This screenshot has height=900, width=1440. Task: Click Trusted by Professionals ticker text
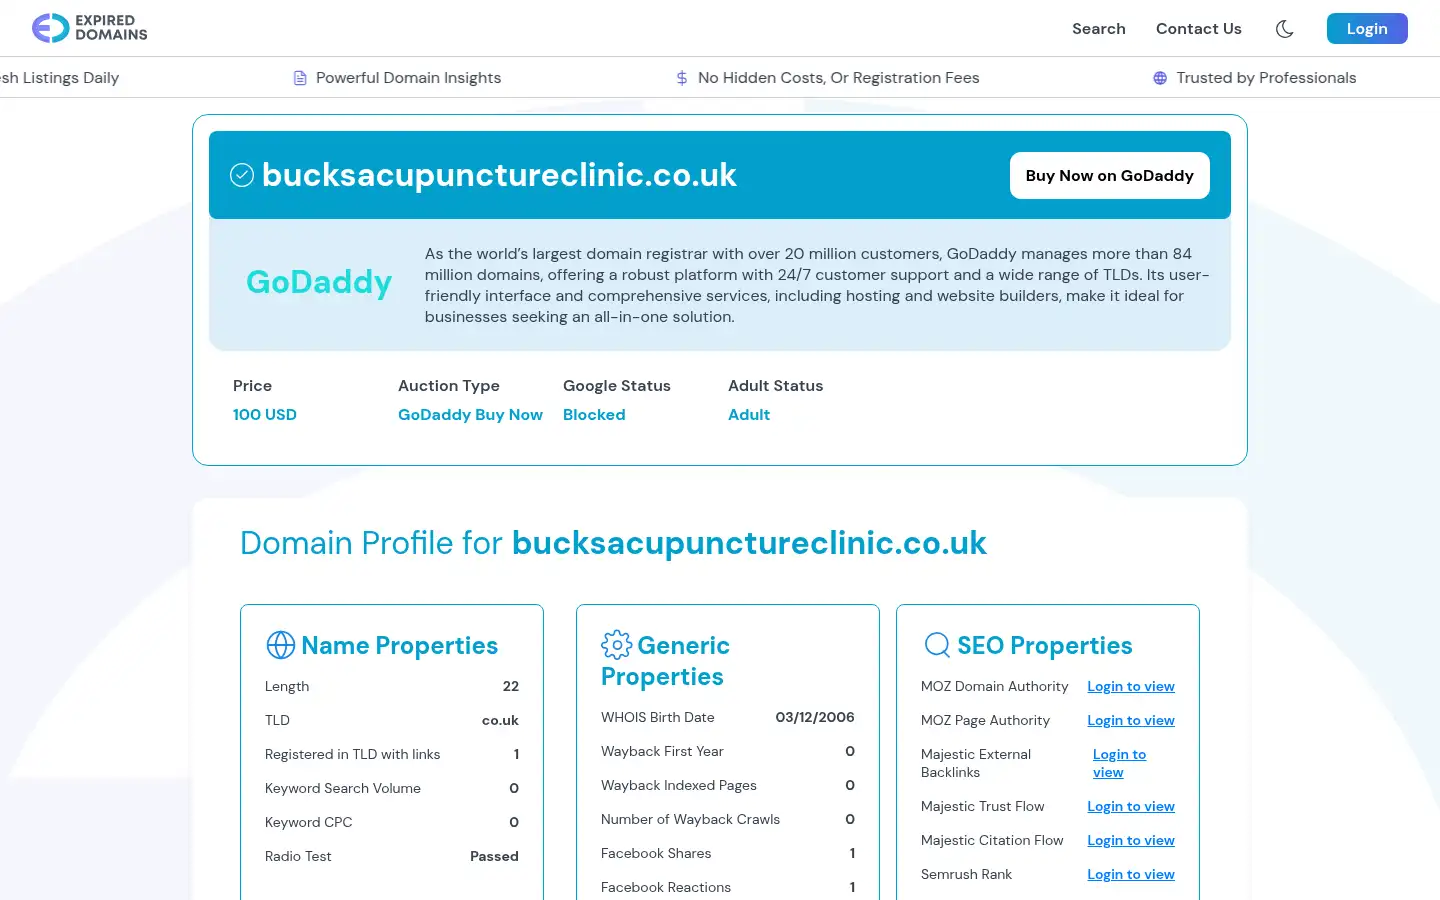pos(1266,78)
